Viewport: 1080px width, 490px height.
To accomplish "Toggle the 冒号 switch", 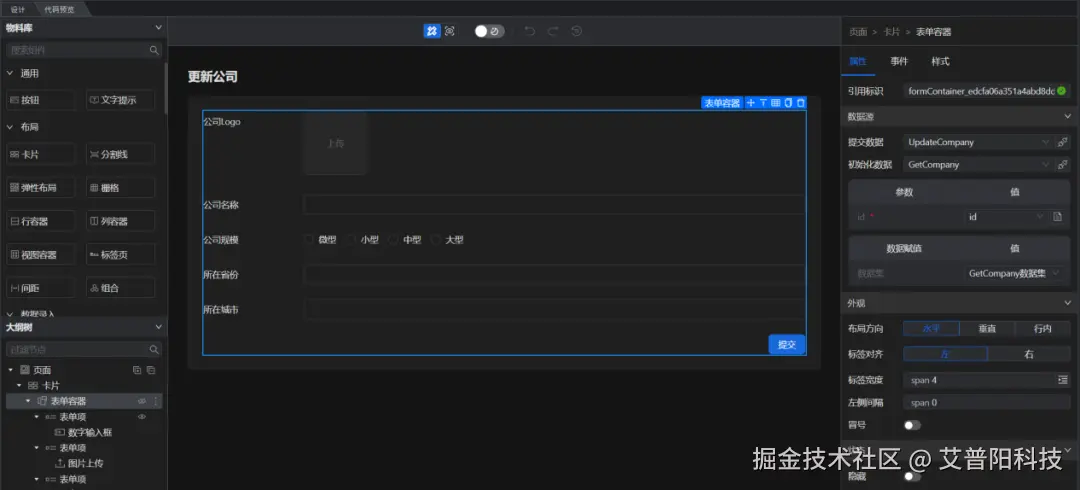I will point(912,425).
